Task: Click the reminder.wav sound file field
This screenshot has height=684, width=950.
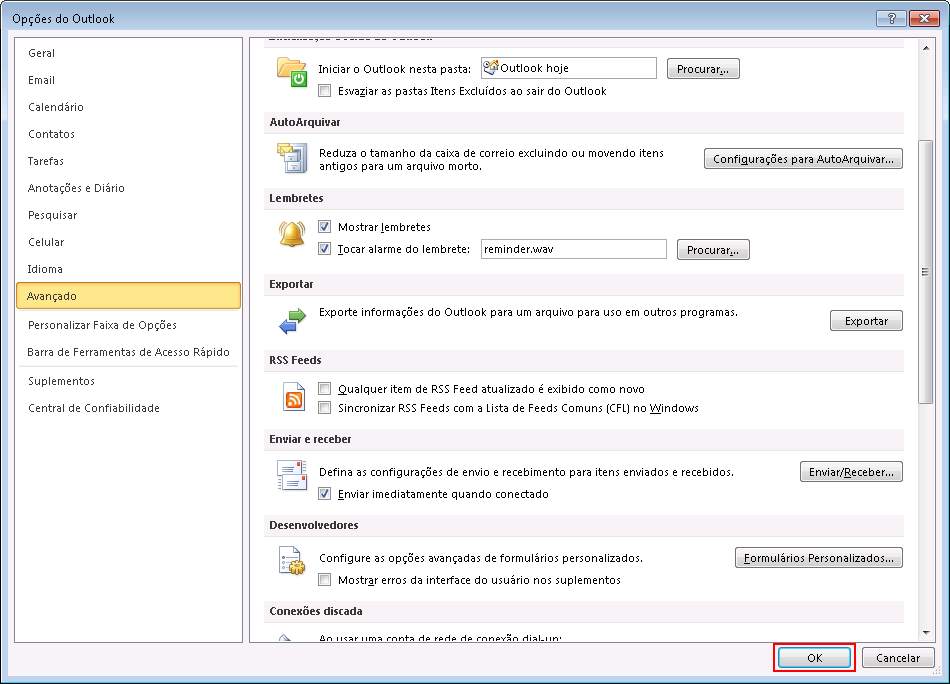Action: click(x=574, y=249)
